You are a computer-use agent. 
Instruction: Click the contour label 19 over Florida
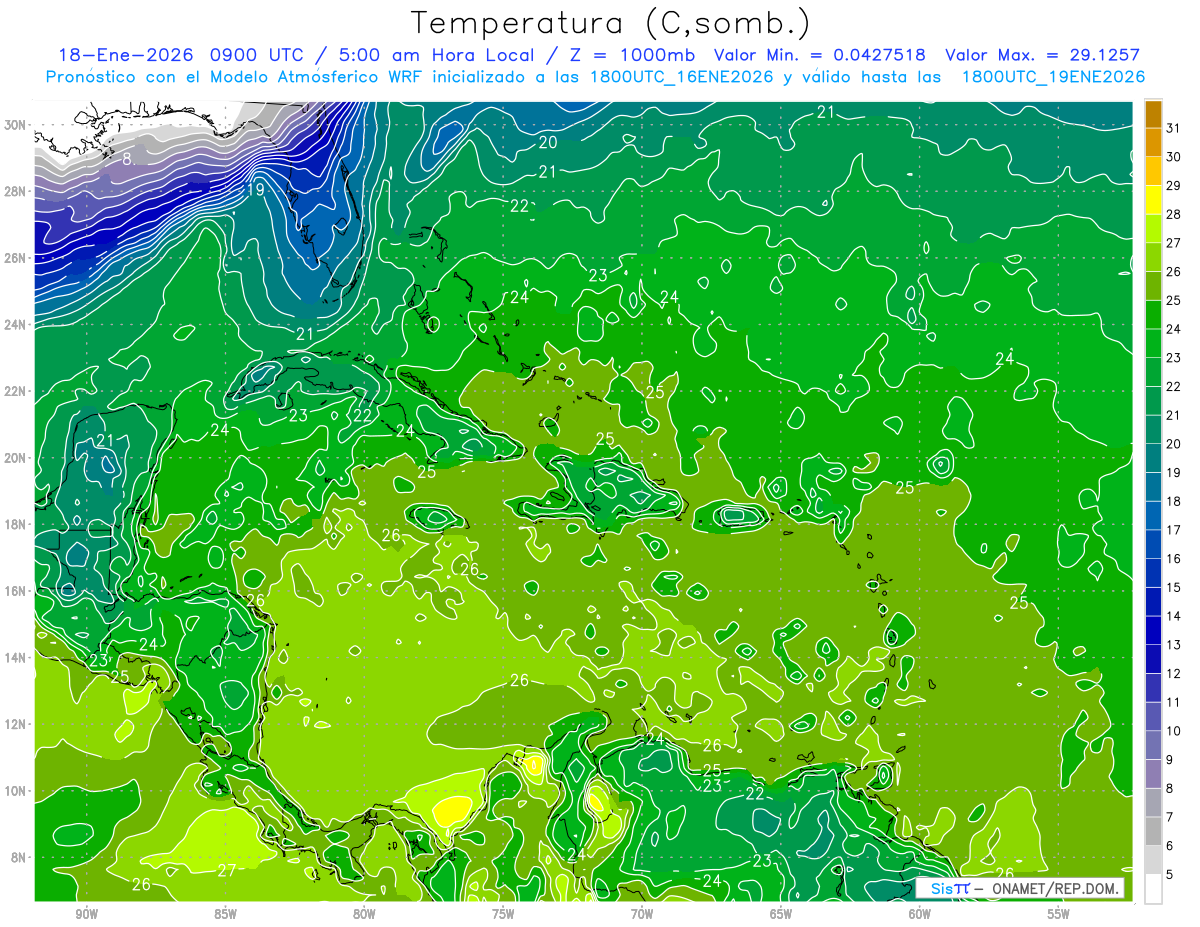pos(254,189)
